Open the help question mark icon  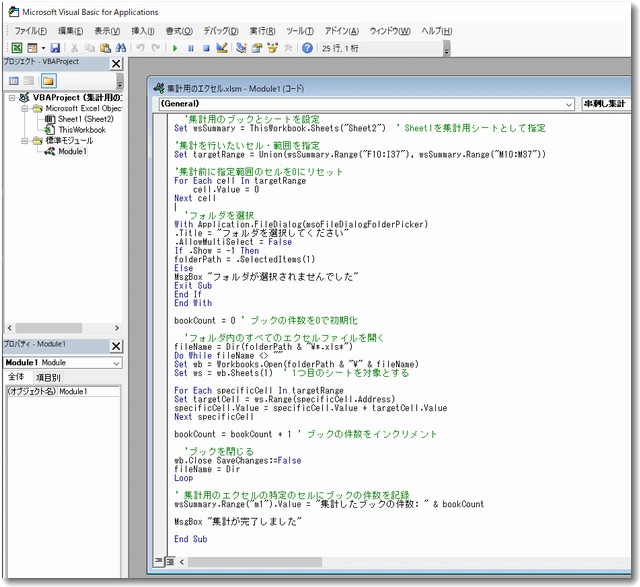tap(307, 48)
